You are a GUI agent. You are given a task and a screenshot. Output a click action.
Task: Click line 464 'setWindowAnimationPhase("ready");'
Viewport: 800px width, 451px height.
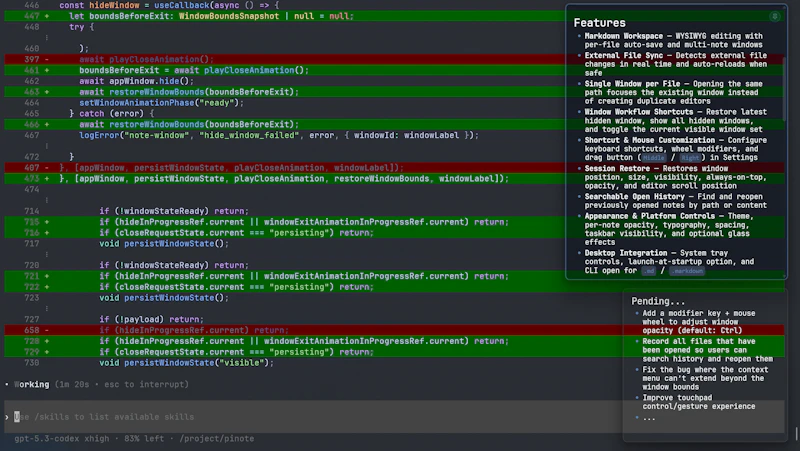coord(161,103)
